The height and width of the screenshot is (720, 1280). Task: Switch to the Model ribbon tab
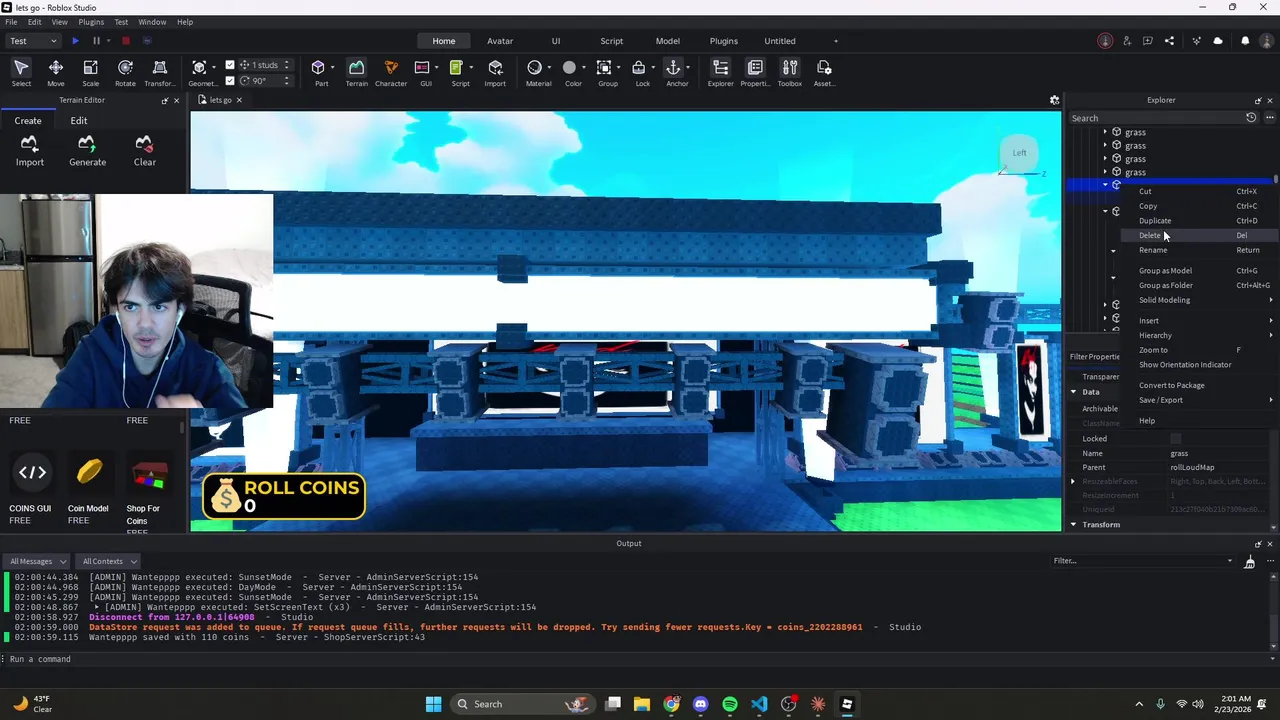(x=668, y=41)
